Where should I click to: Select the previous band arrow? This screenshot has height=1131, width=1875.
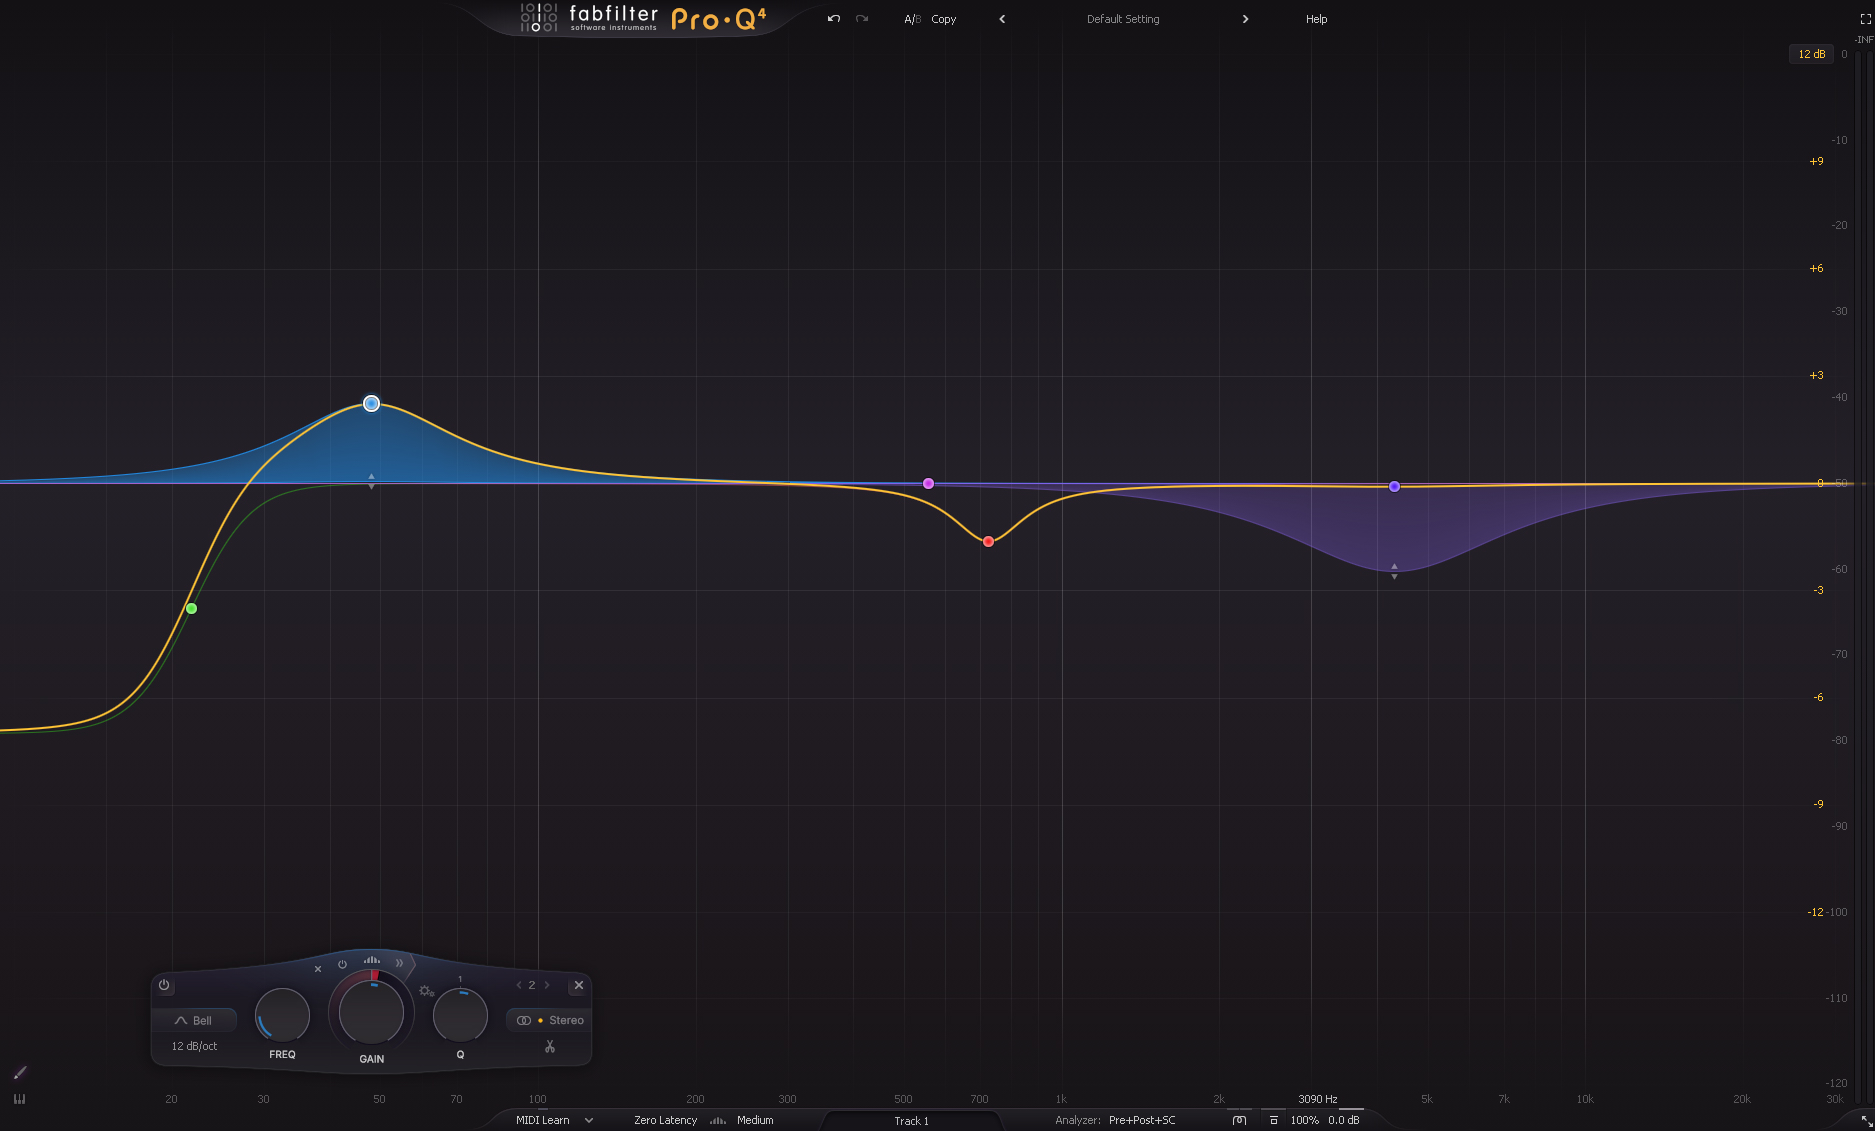click(x=518, y=985)
